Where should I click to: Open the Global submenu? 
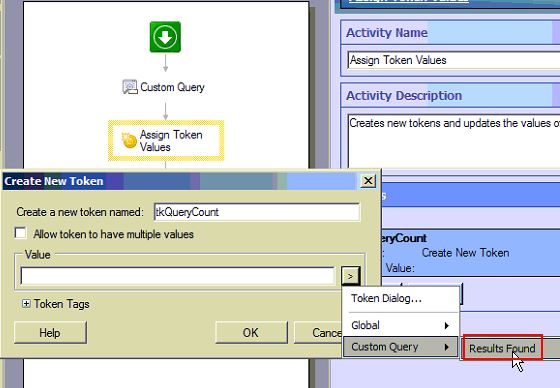pyautogui.click(x=401, y=325)
